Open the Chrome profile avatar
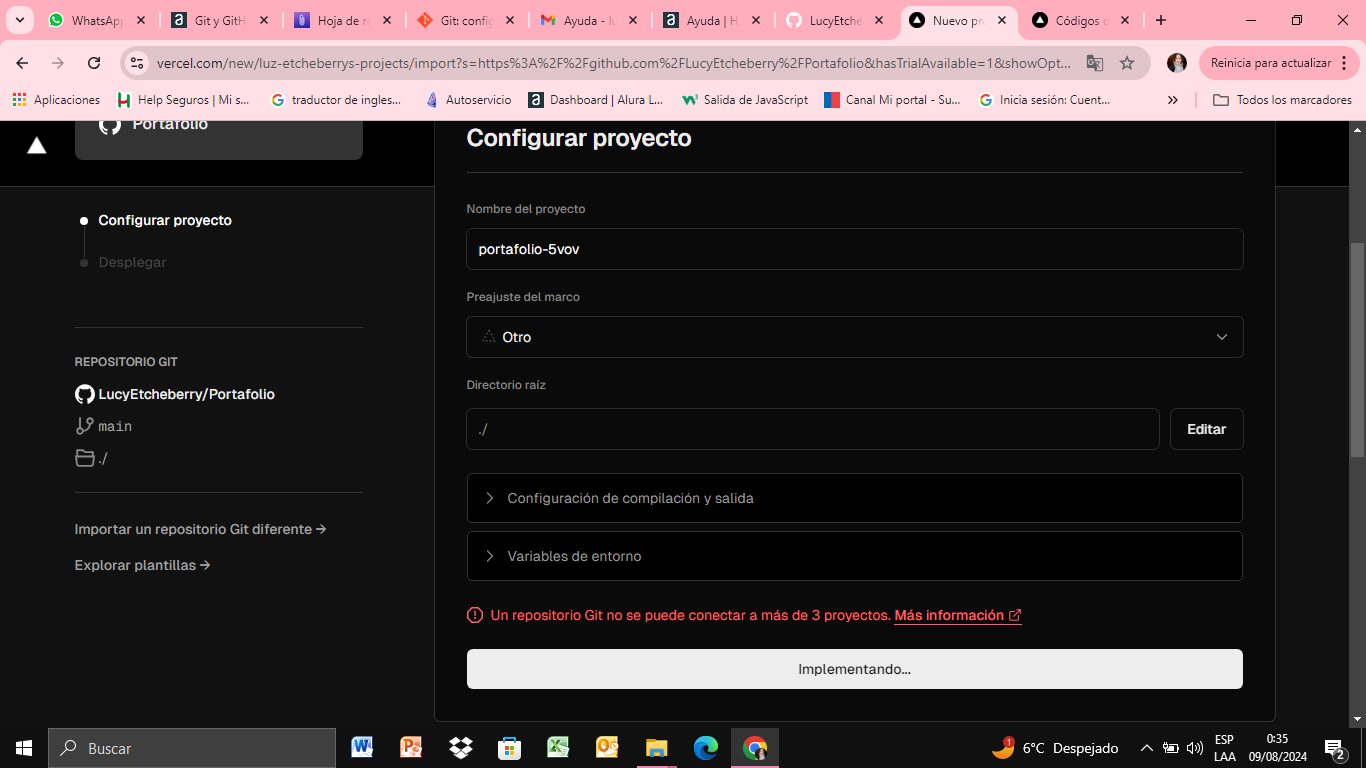 1177,63
